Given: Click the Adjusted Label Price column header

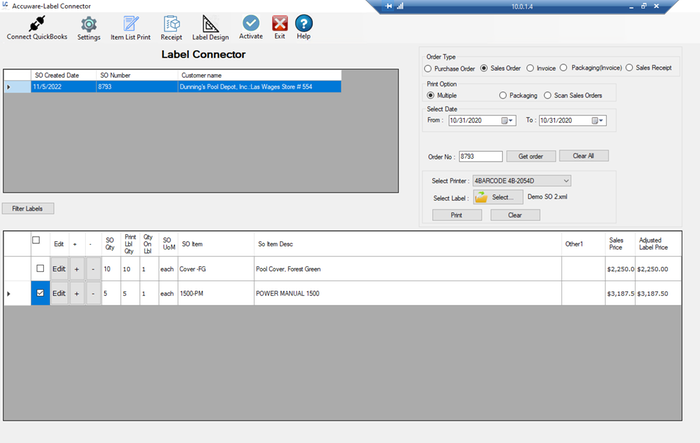Looking at the screenshot, I should (x=658, y=244).
